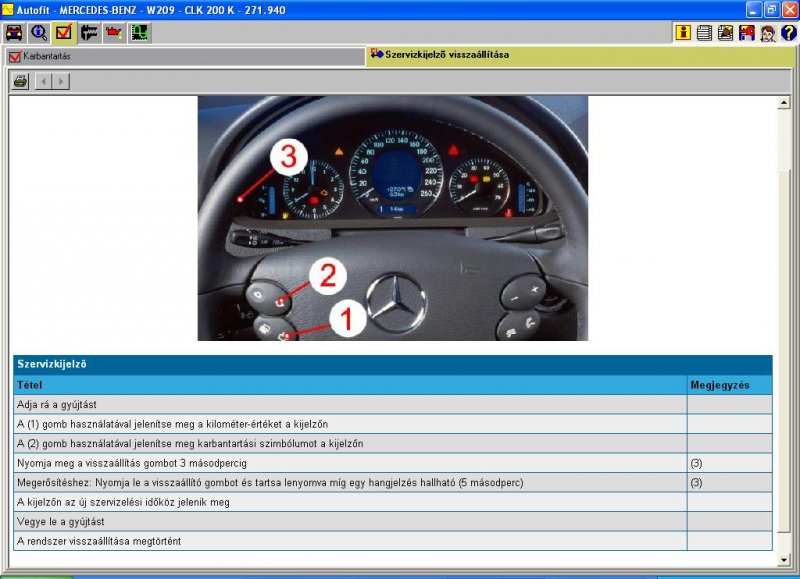Screen dimensions: 800x579
Task: Select the Szervizkijelző visszaállítása tab
Action: [580, 56]
